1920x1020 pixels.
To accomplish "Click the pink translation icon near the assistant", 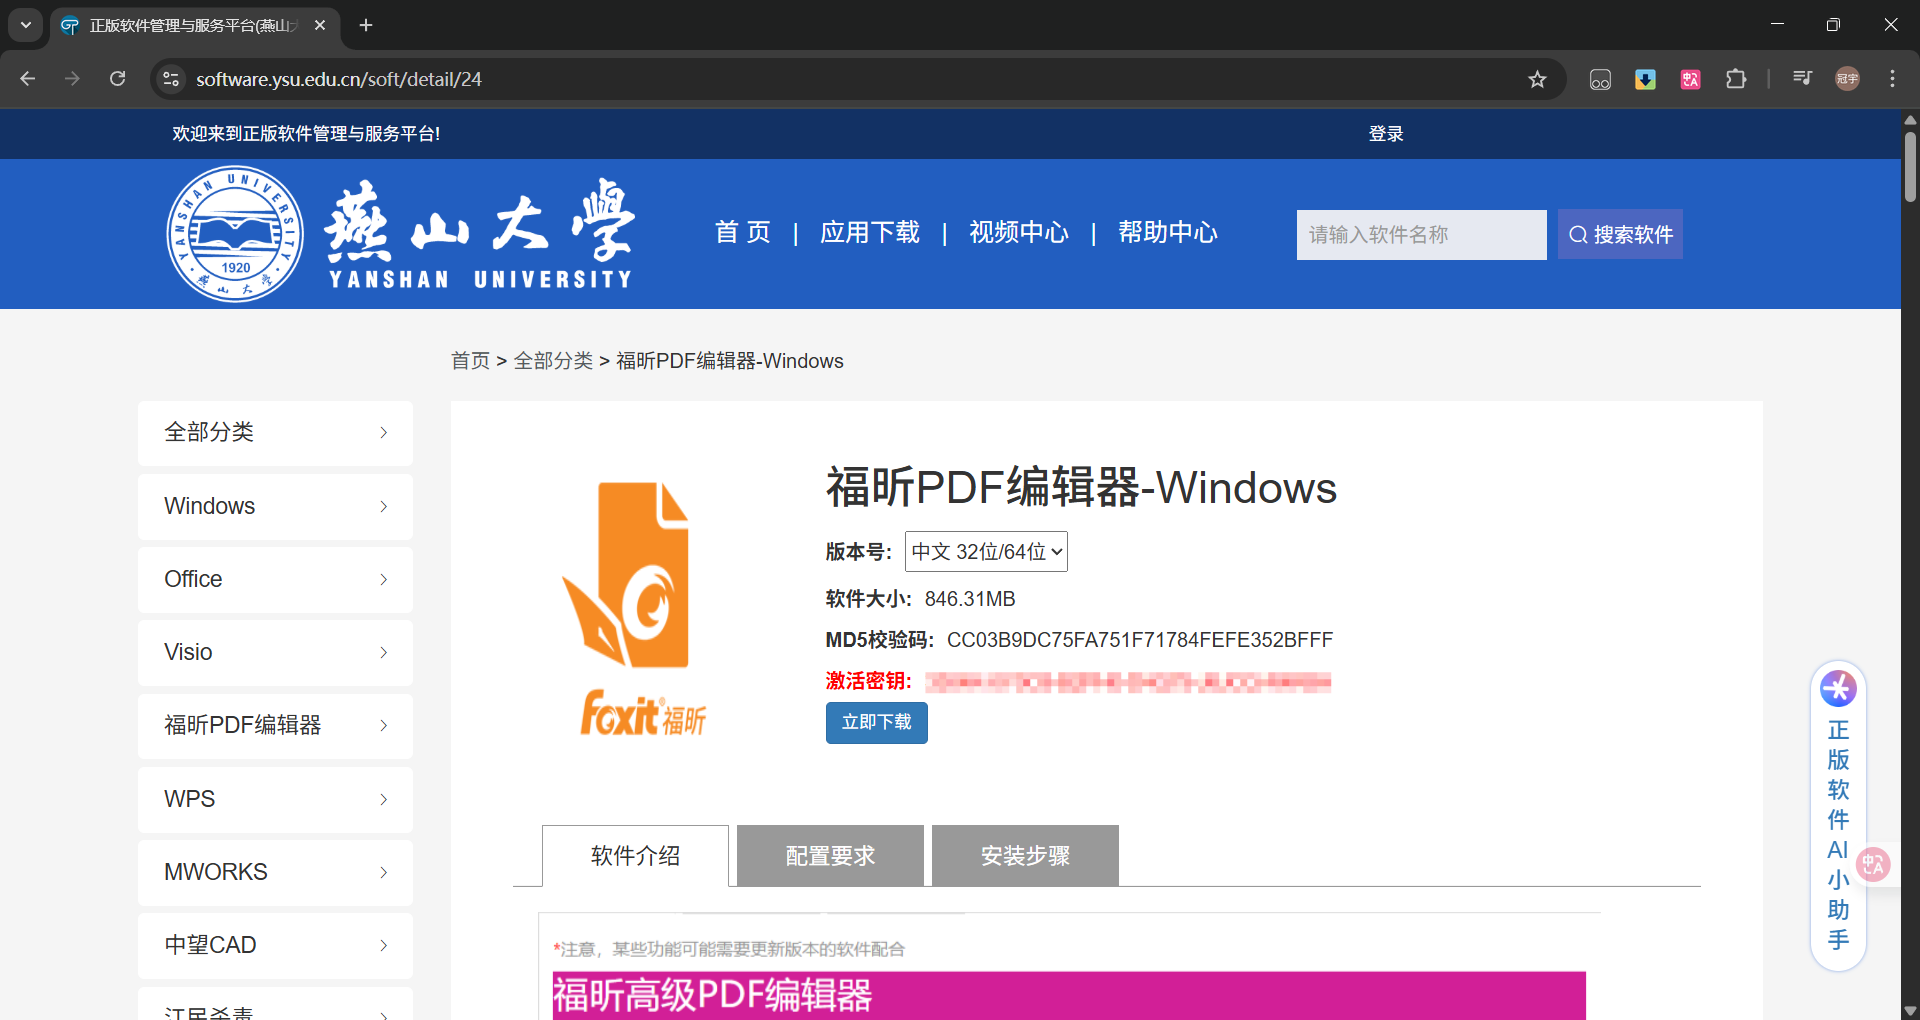I will click(1874, 864).
